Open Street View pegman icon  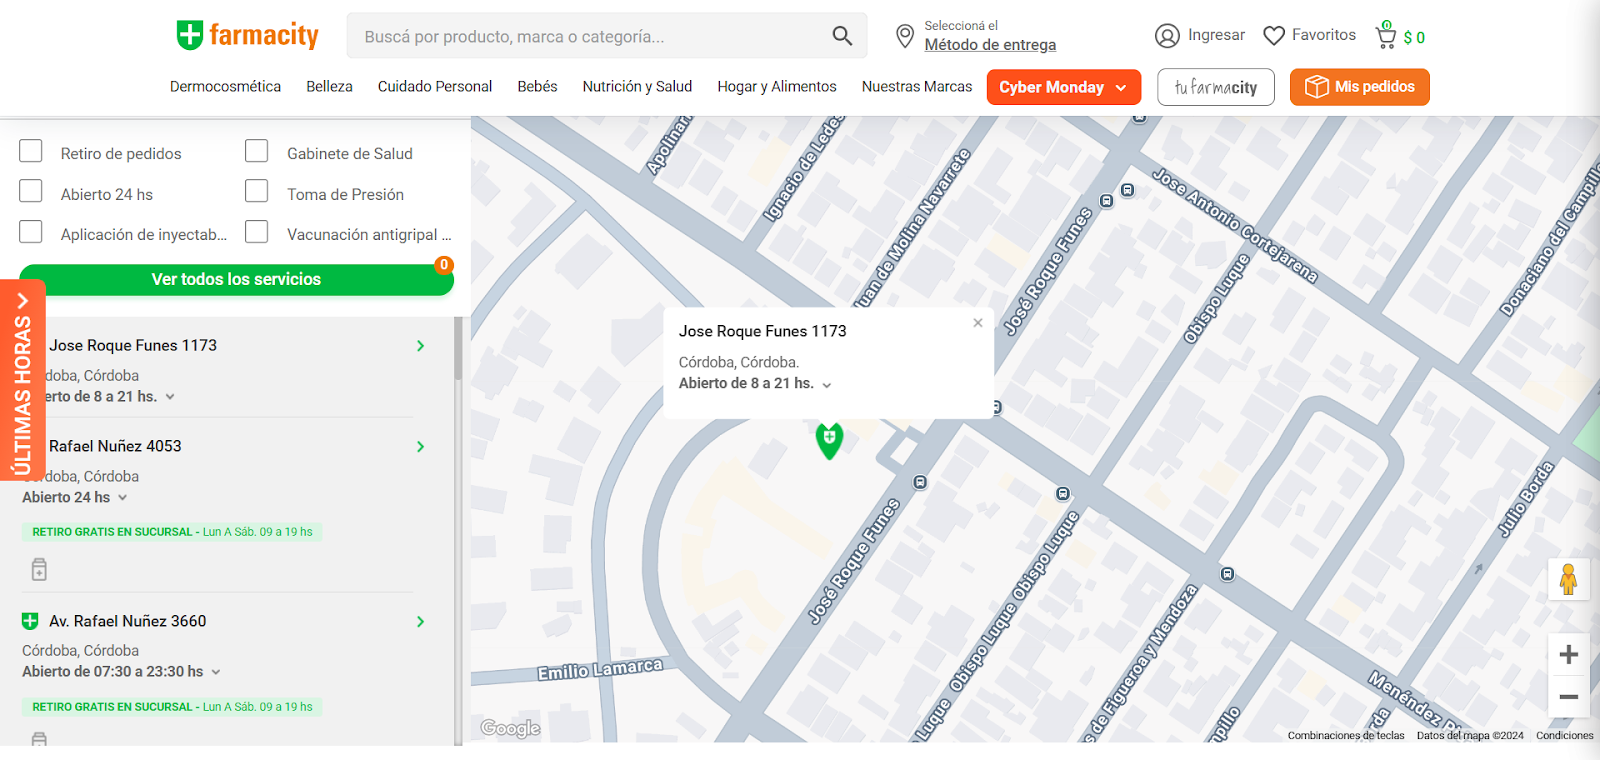coord(1568,579)
